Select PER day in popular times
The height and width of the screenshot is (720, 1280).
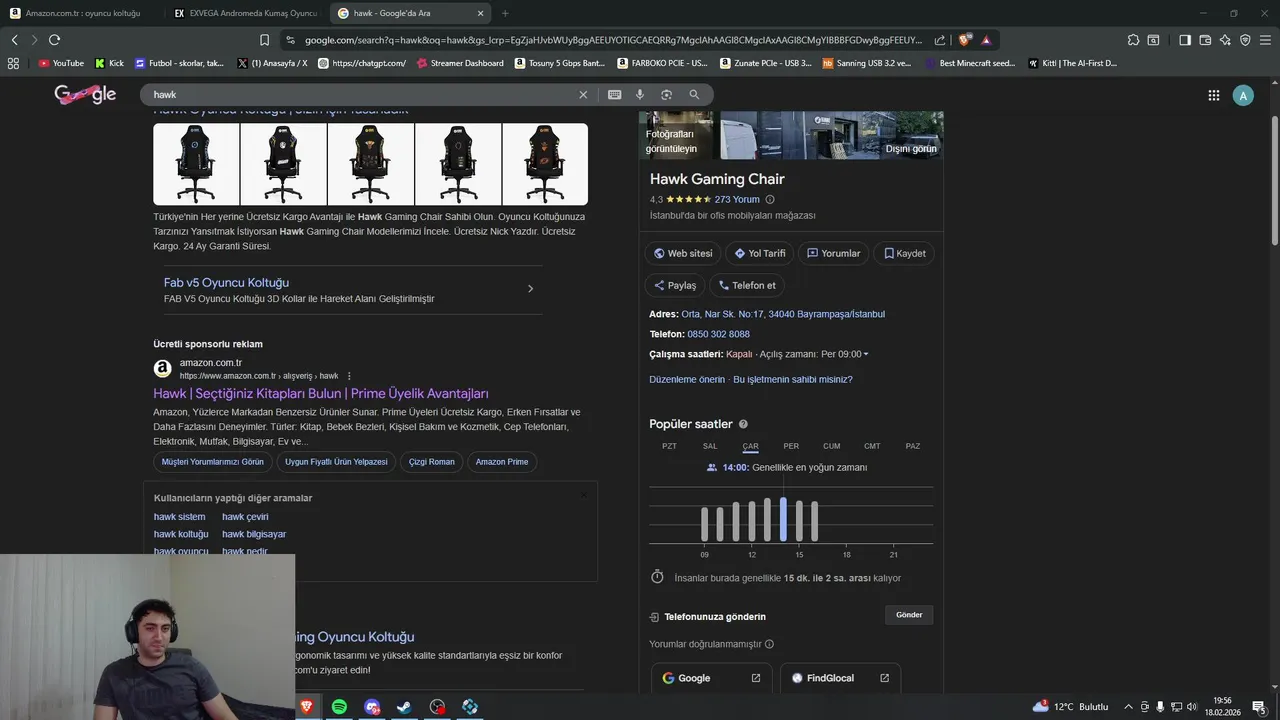791,446
